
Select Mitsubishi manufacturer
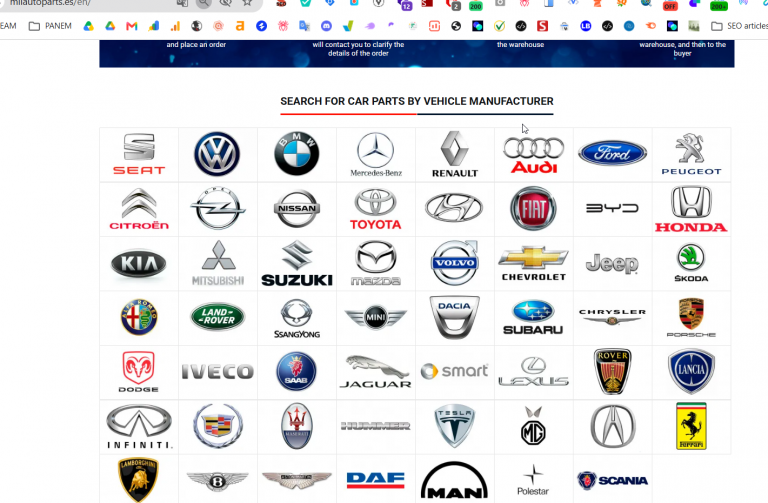click(x=218, y=263)
